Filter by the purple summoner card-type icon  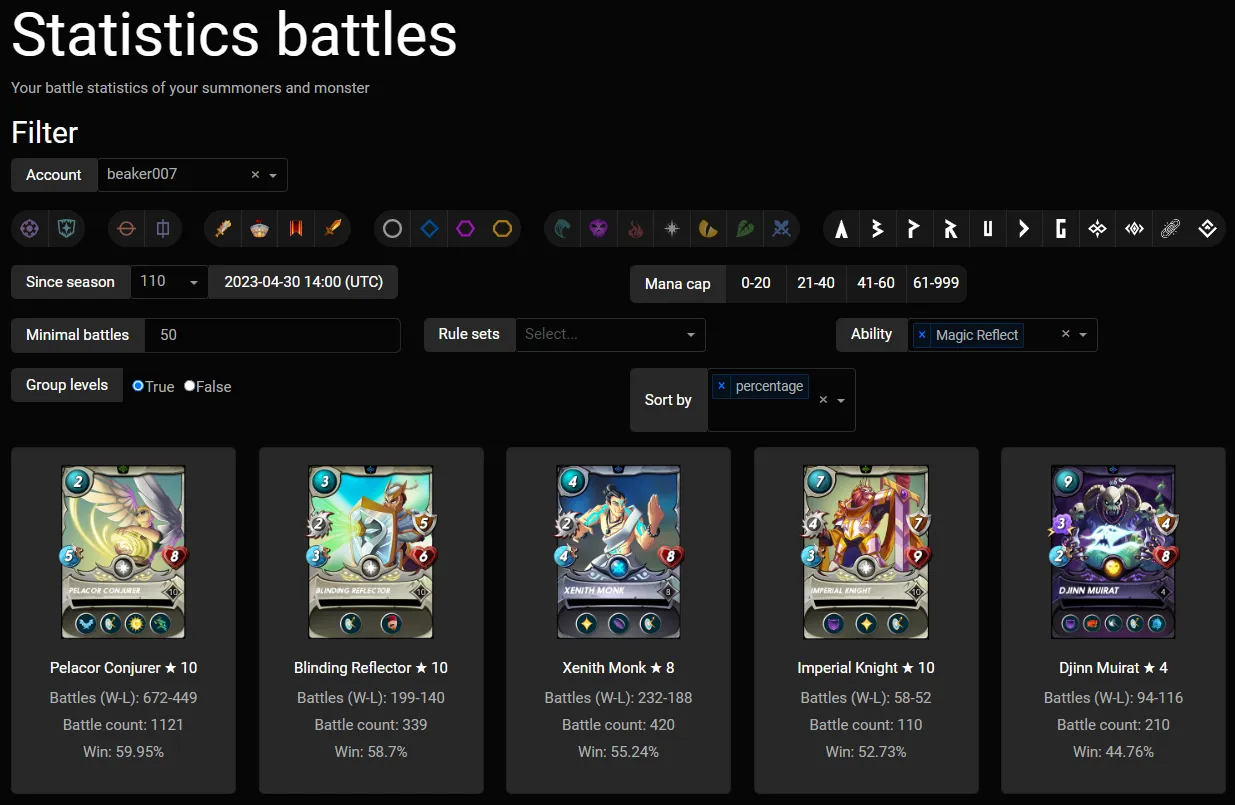[30, 229]
